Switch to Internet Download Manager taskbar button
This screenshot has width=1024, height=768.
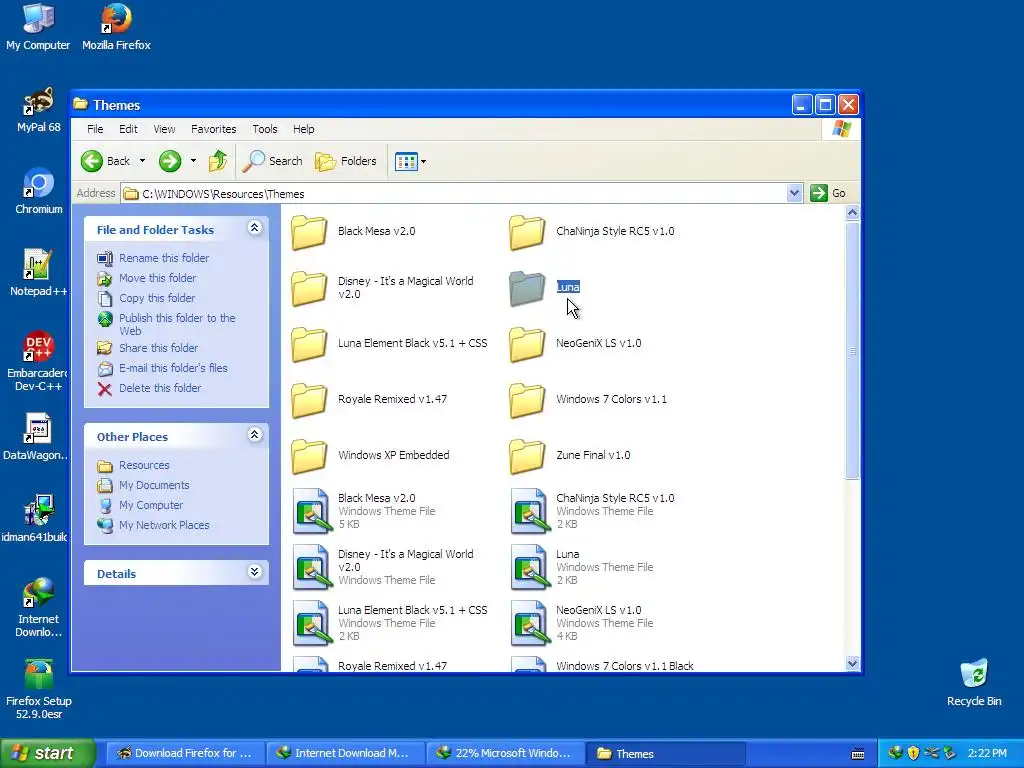tap(346, 753)
